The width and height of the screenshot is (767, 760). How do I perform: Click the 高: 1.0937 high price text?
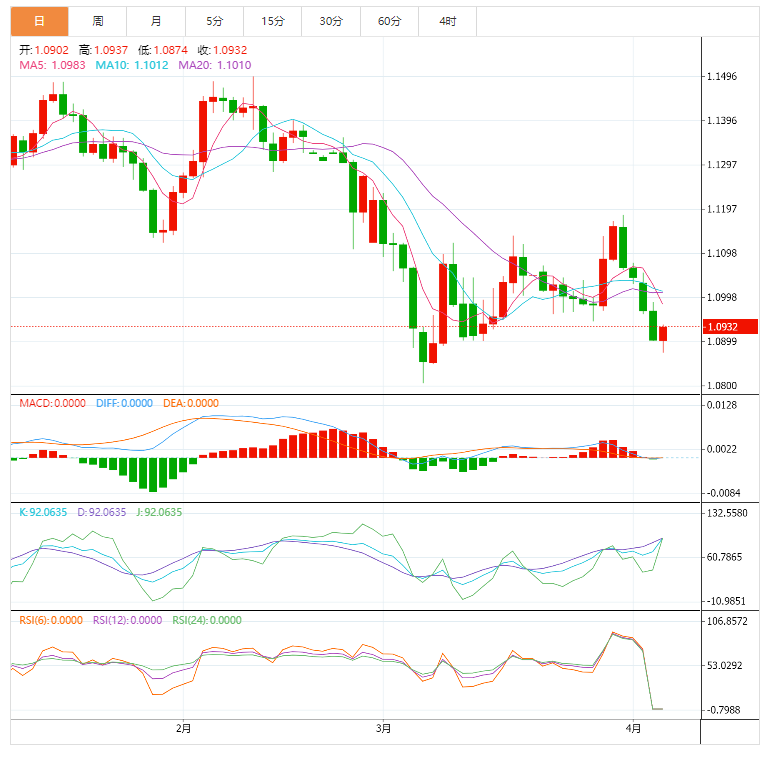pos(103,50)
